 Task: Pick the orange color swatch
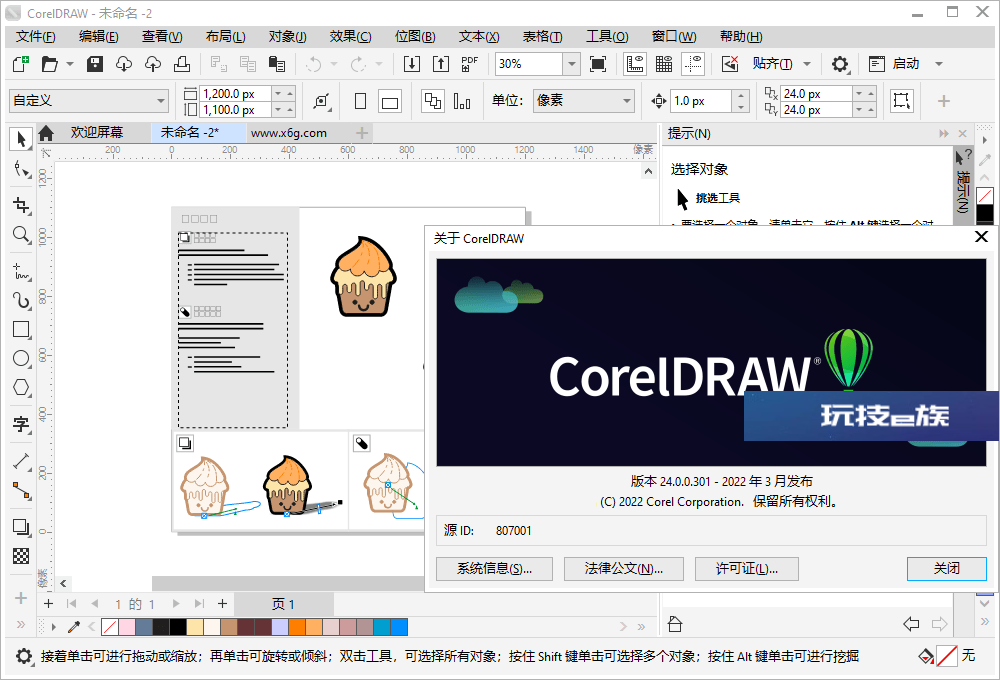(297, 627)
